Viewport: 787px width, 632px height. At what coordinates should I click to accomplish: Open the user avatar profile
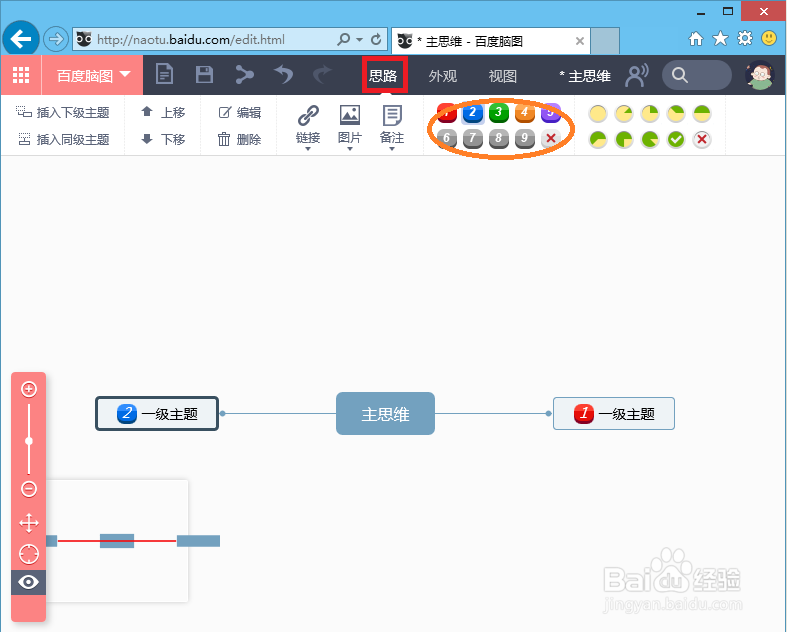click(x=760, y=75)
